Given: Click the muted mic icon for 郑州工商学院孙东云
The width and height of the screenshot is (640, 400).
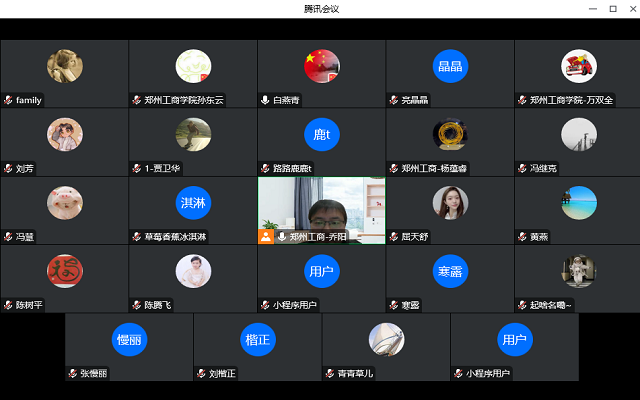Looking at the screenshot, I should tap(137, 100).
